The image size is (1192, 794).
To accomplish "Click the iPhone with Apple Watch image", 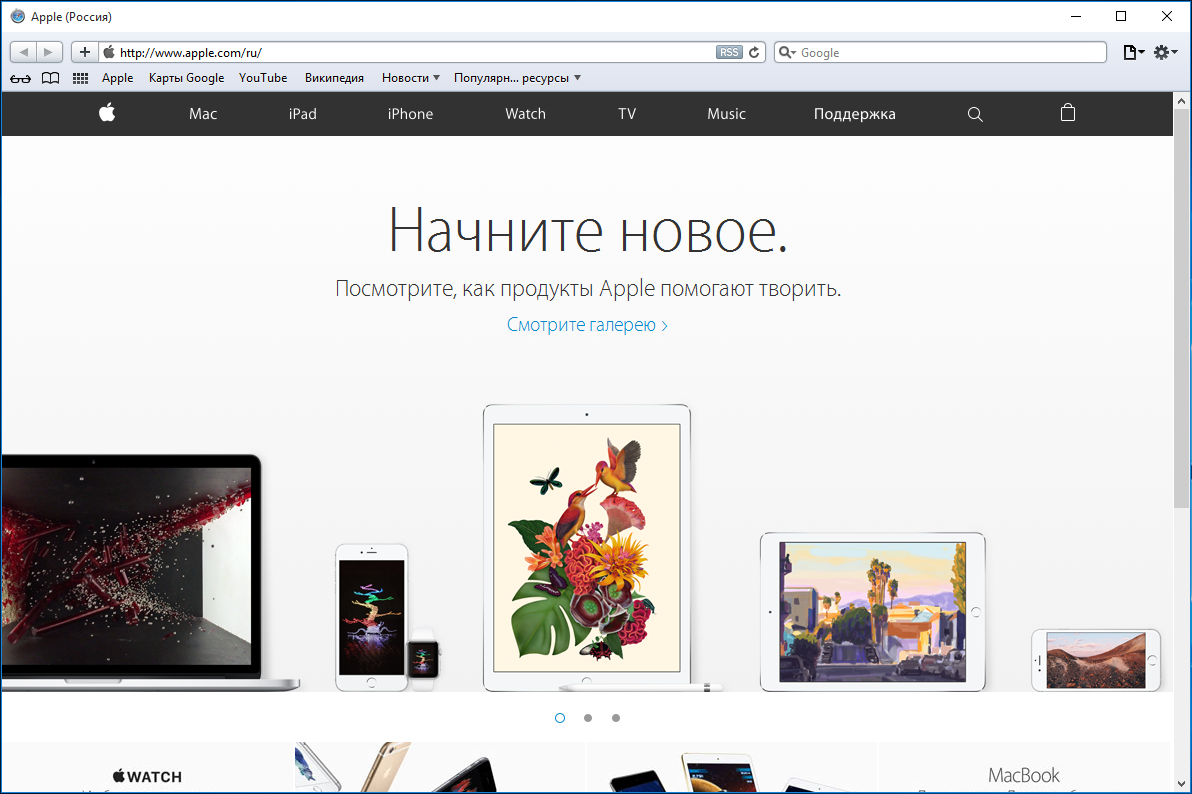I will coord(387,617).
